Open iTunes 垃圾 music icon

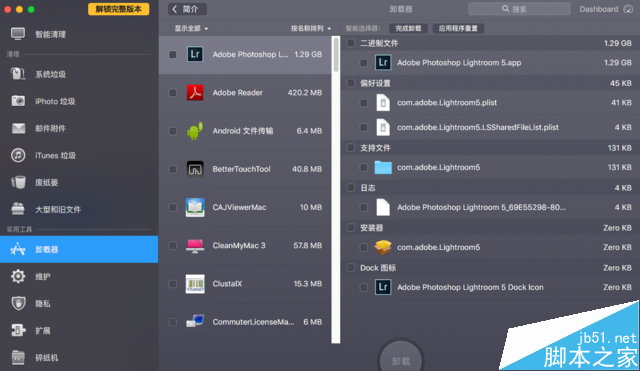click(18, 155)
